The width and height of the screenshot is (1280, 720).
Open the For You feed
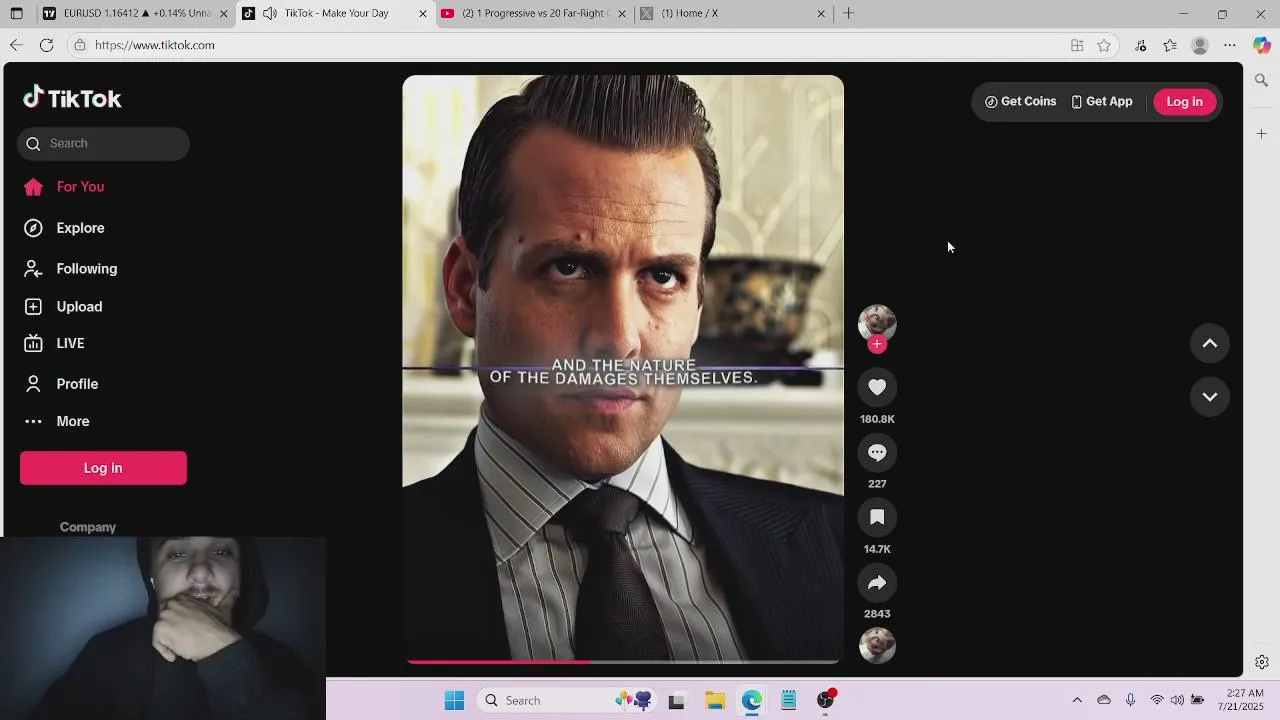[64, 187]
